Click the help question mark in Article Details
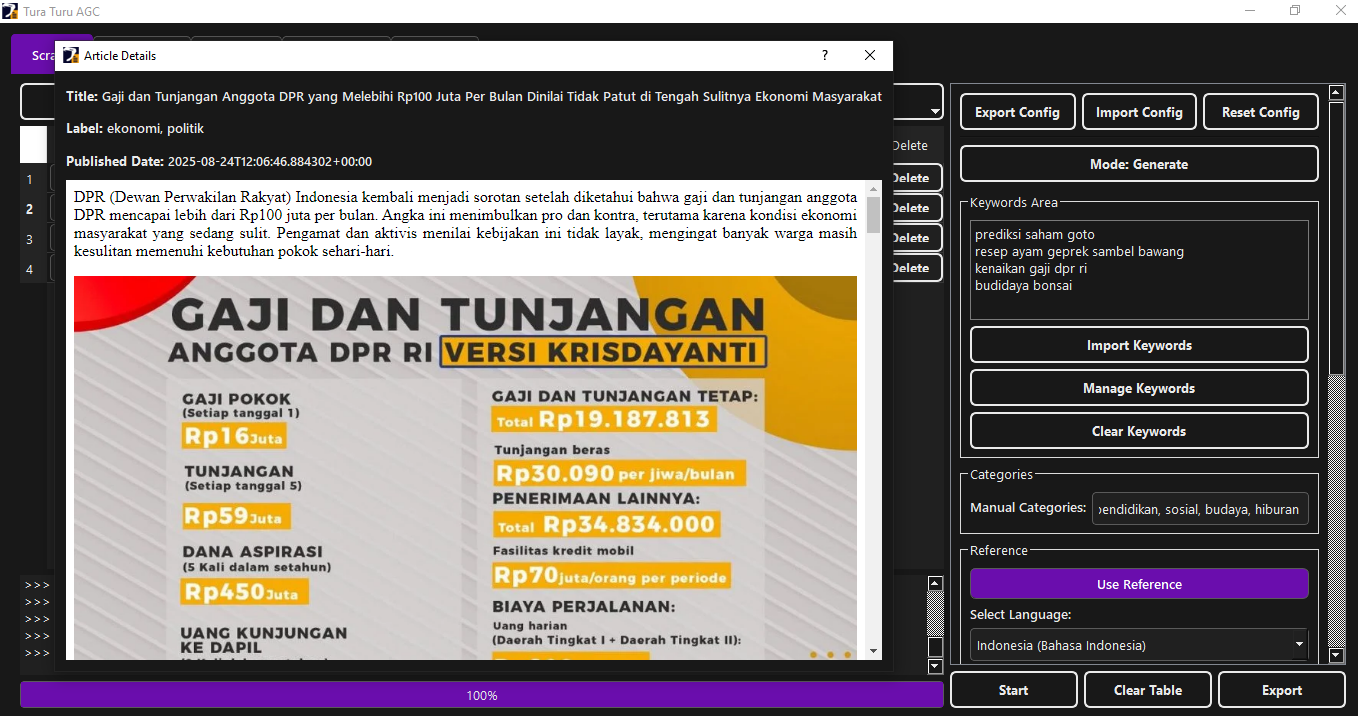 point(825,56)
